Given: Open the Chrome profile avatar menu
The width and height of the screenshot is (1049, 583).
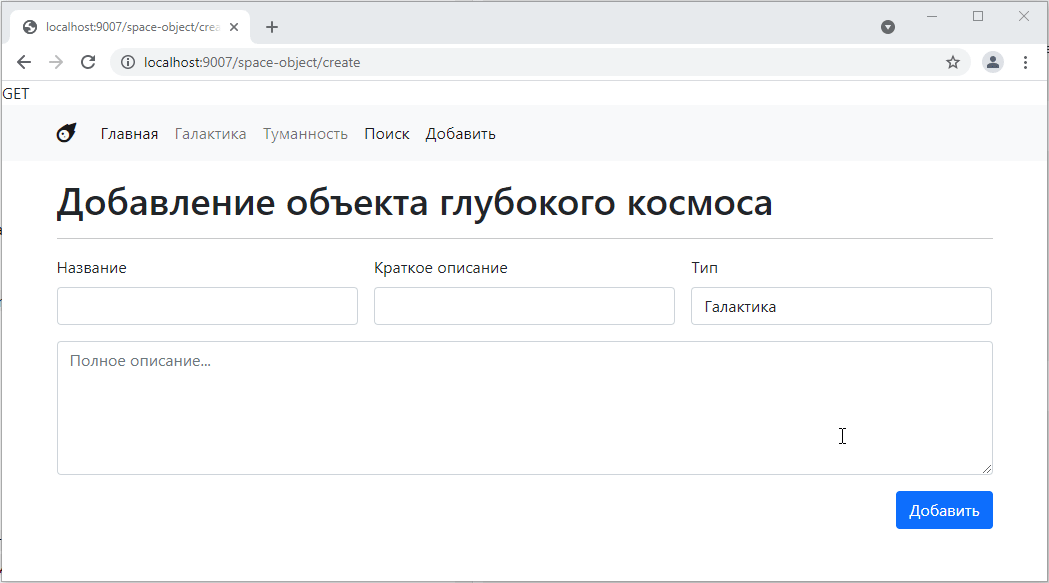Looking at the screenshot, I should coord(992,62).
